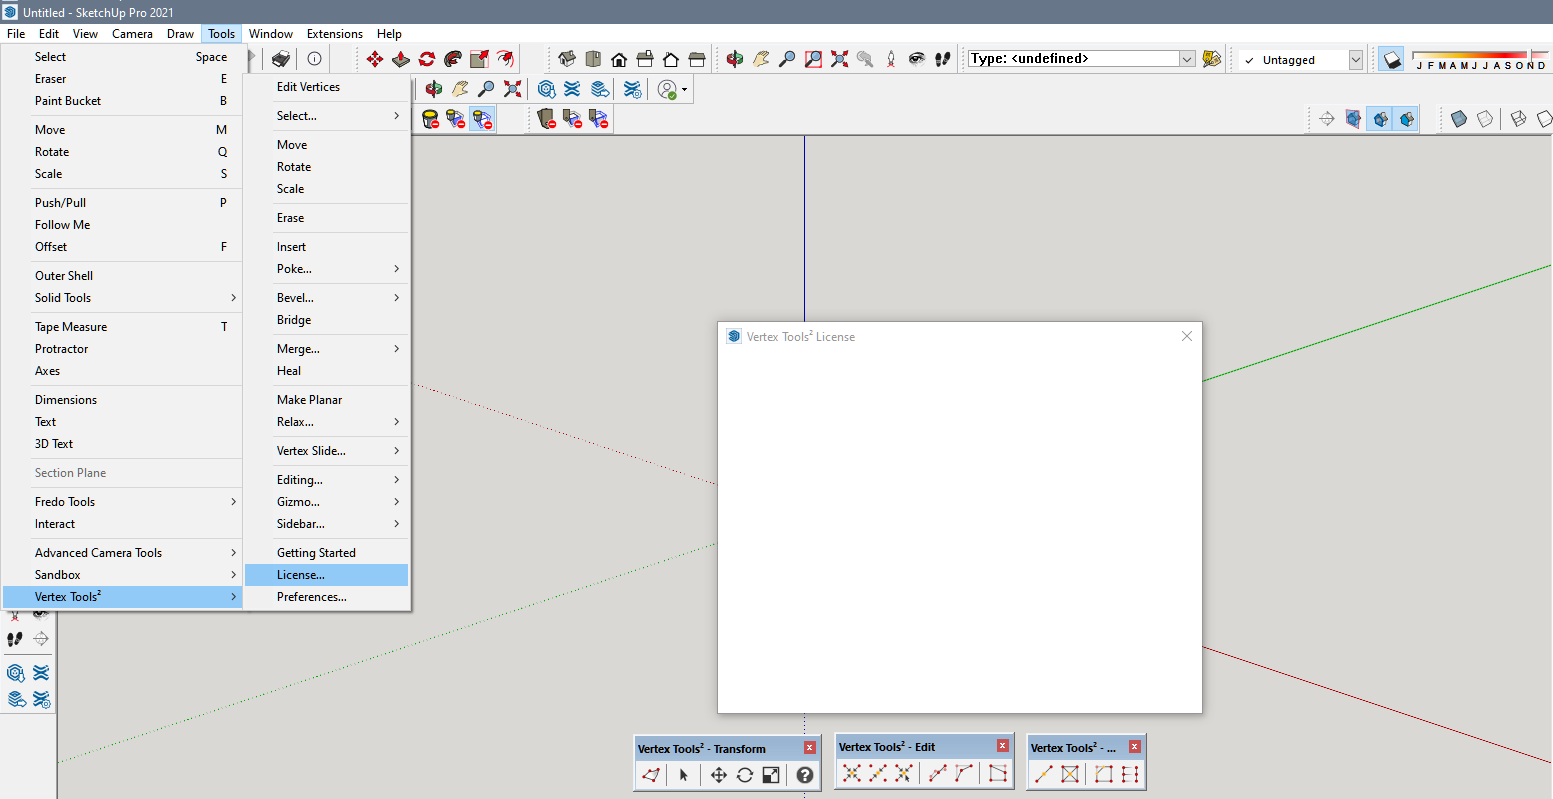Open the Untagged tag dropdown
Viewport: 1553px width, 799px height.
pyautogui.click(x=1356, y=60)
